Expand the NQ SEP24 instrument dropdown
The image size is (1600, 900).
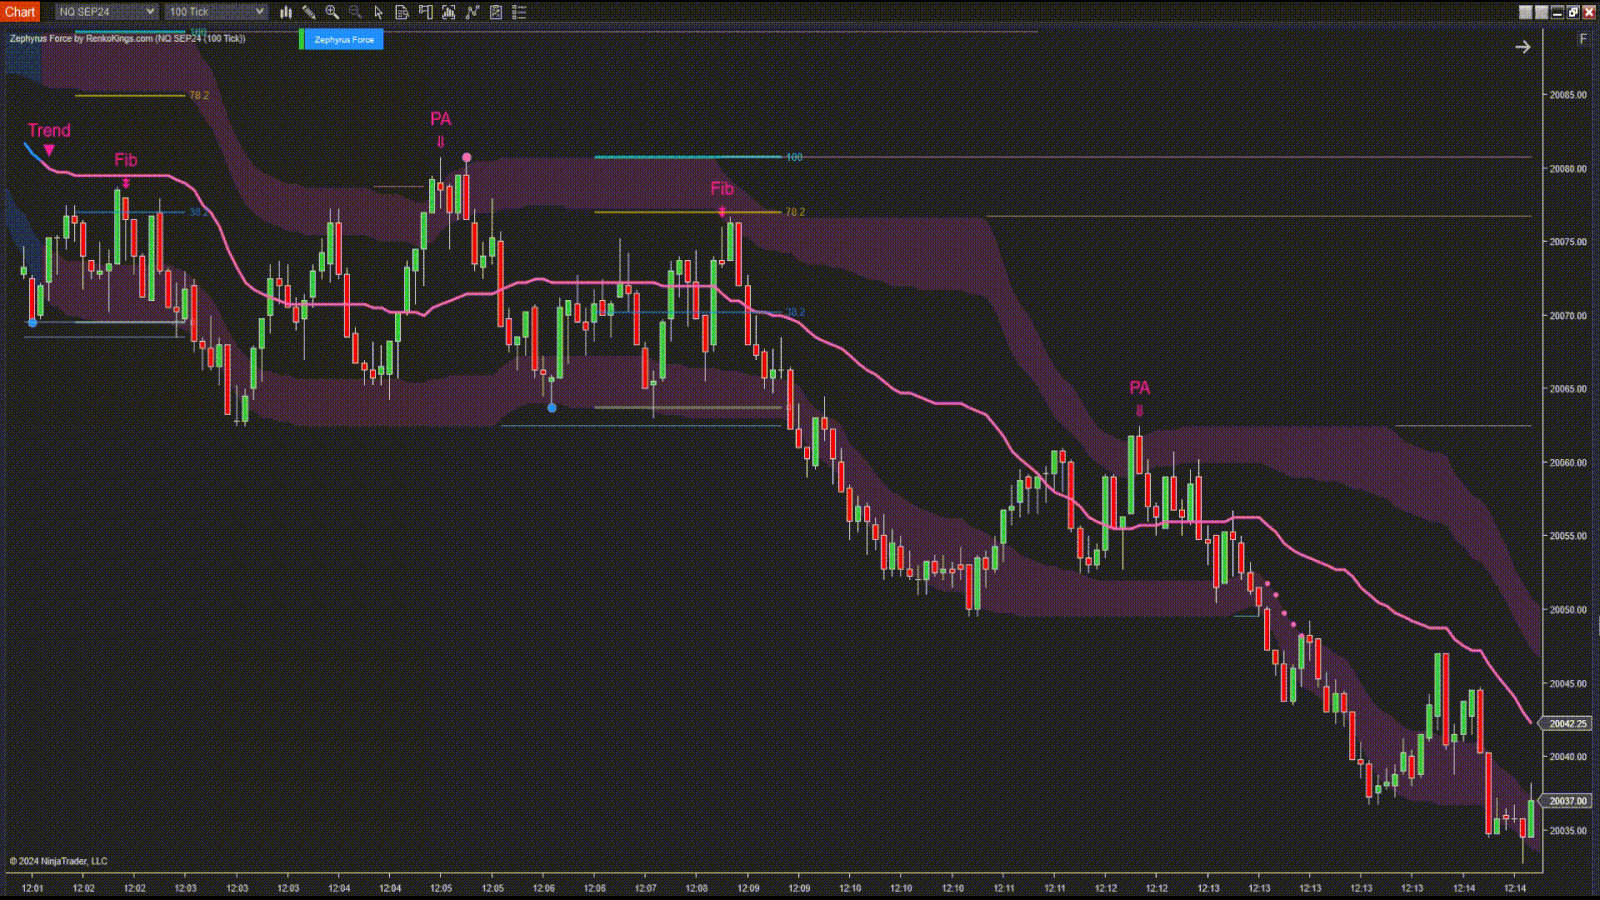pos(106,12)
